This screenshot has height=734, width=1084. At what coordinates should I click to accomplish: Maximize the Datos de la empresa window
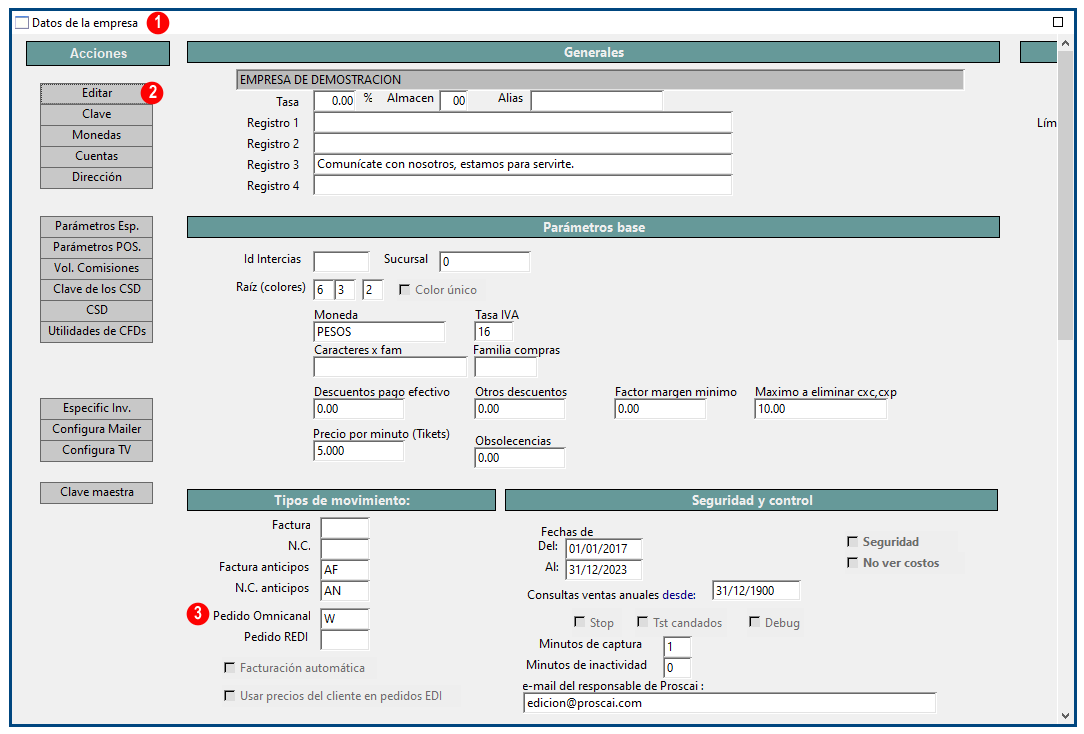pyautogui.click(x=1058, y=22)
